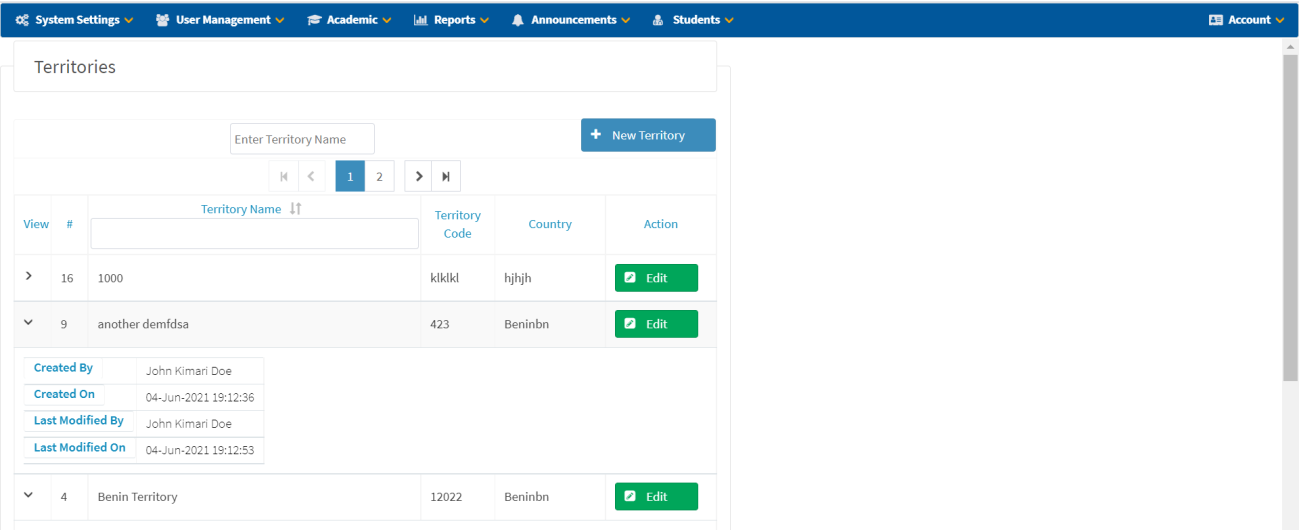
Task: Toggle details chevron for Benin Territory row
Action: (29, 495)
